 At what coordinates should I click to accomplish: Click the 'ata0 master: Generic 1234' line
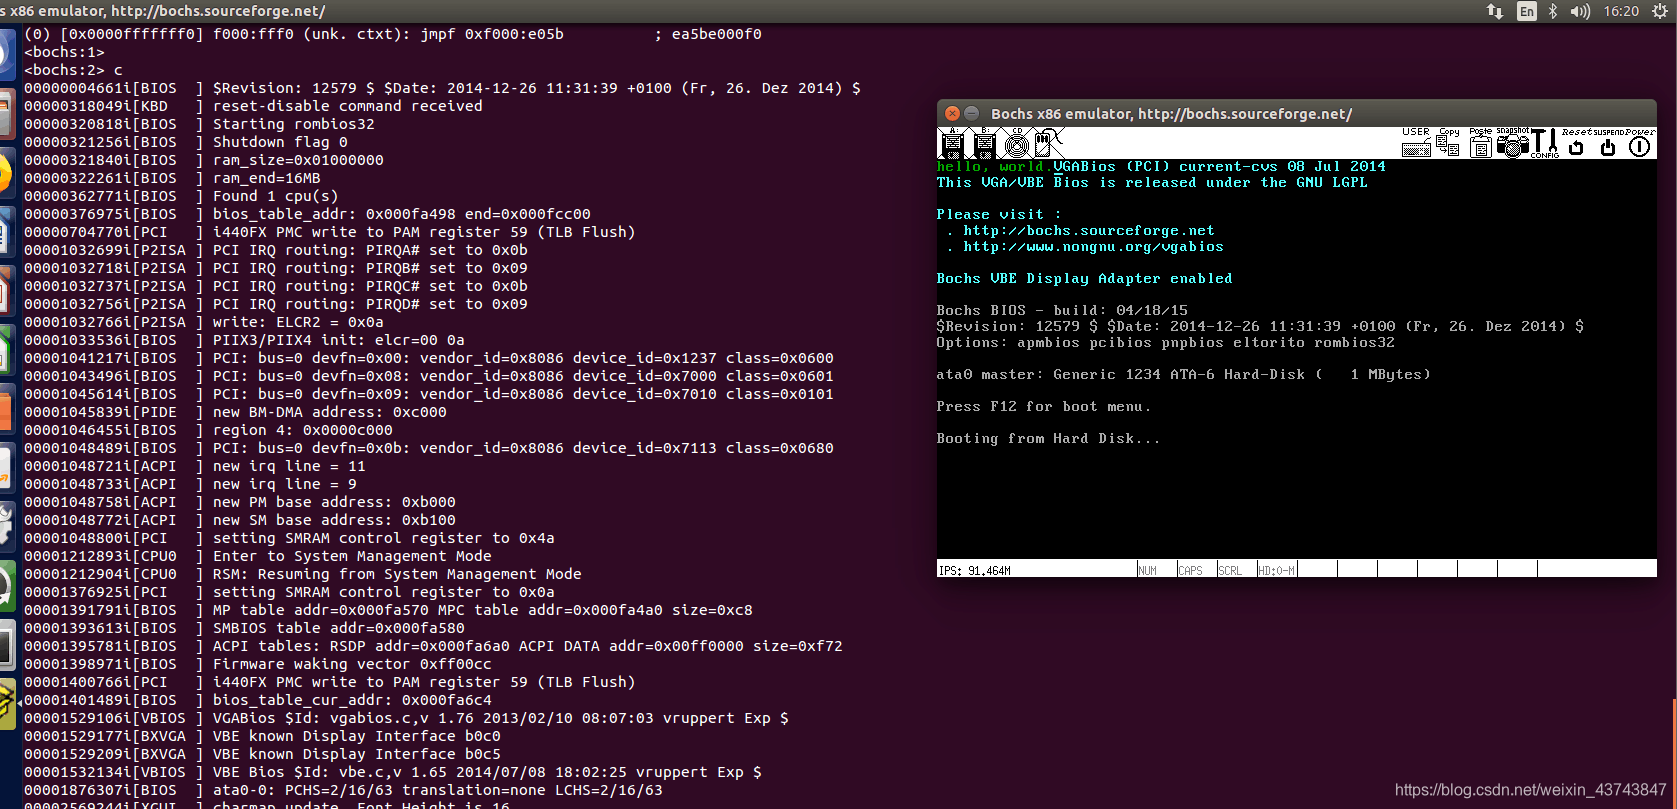pyautogui.click(x=1183, y=374)
